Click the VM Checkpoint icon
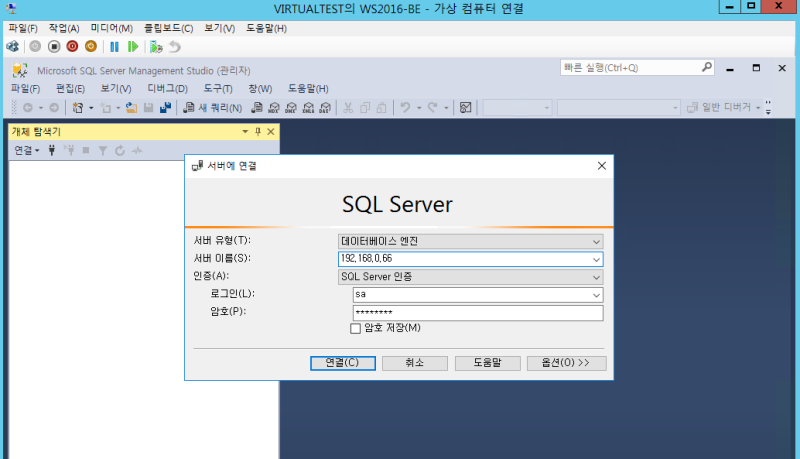The height and width of the screenshot is (459, 800). pyautogui.click(x=156, y=47)
